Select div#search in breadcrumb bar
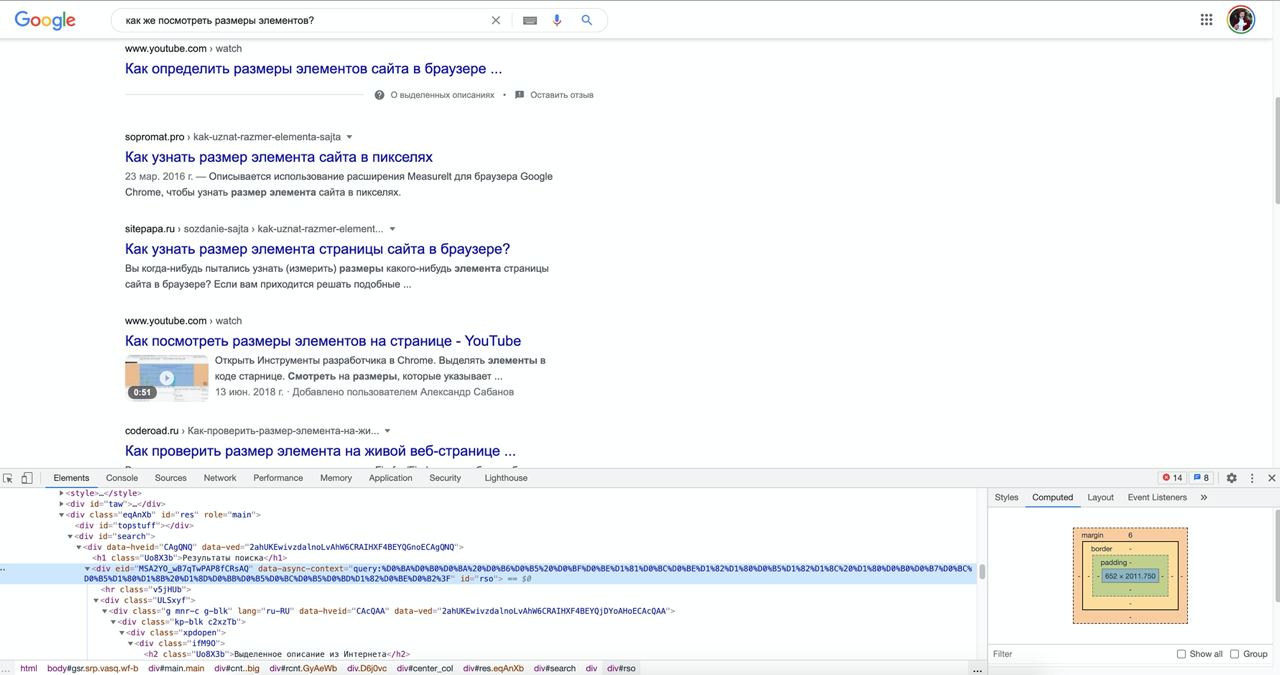1280x675 pixels. pyautogui.click(x=555, y=668)
